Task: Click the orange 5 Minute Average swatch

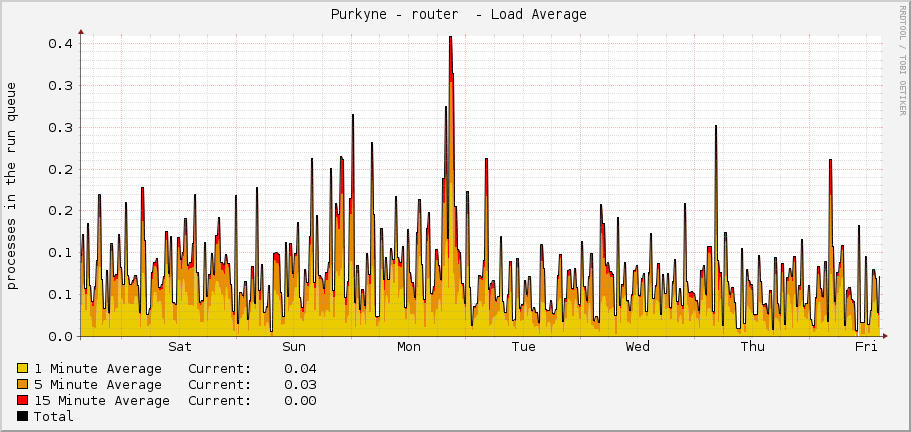Action: 23,385
